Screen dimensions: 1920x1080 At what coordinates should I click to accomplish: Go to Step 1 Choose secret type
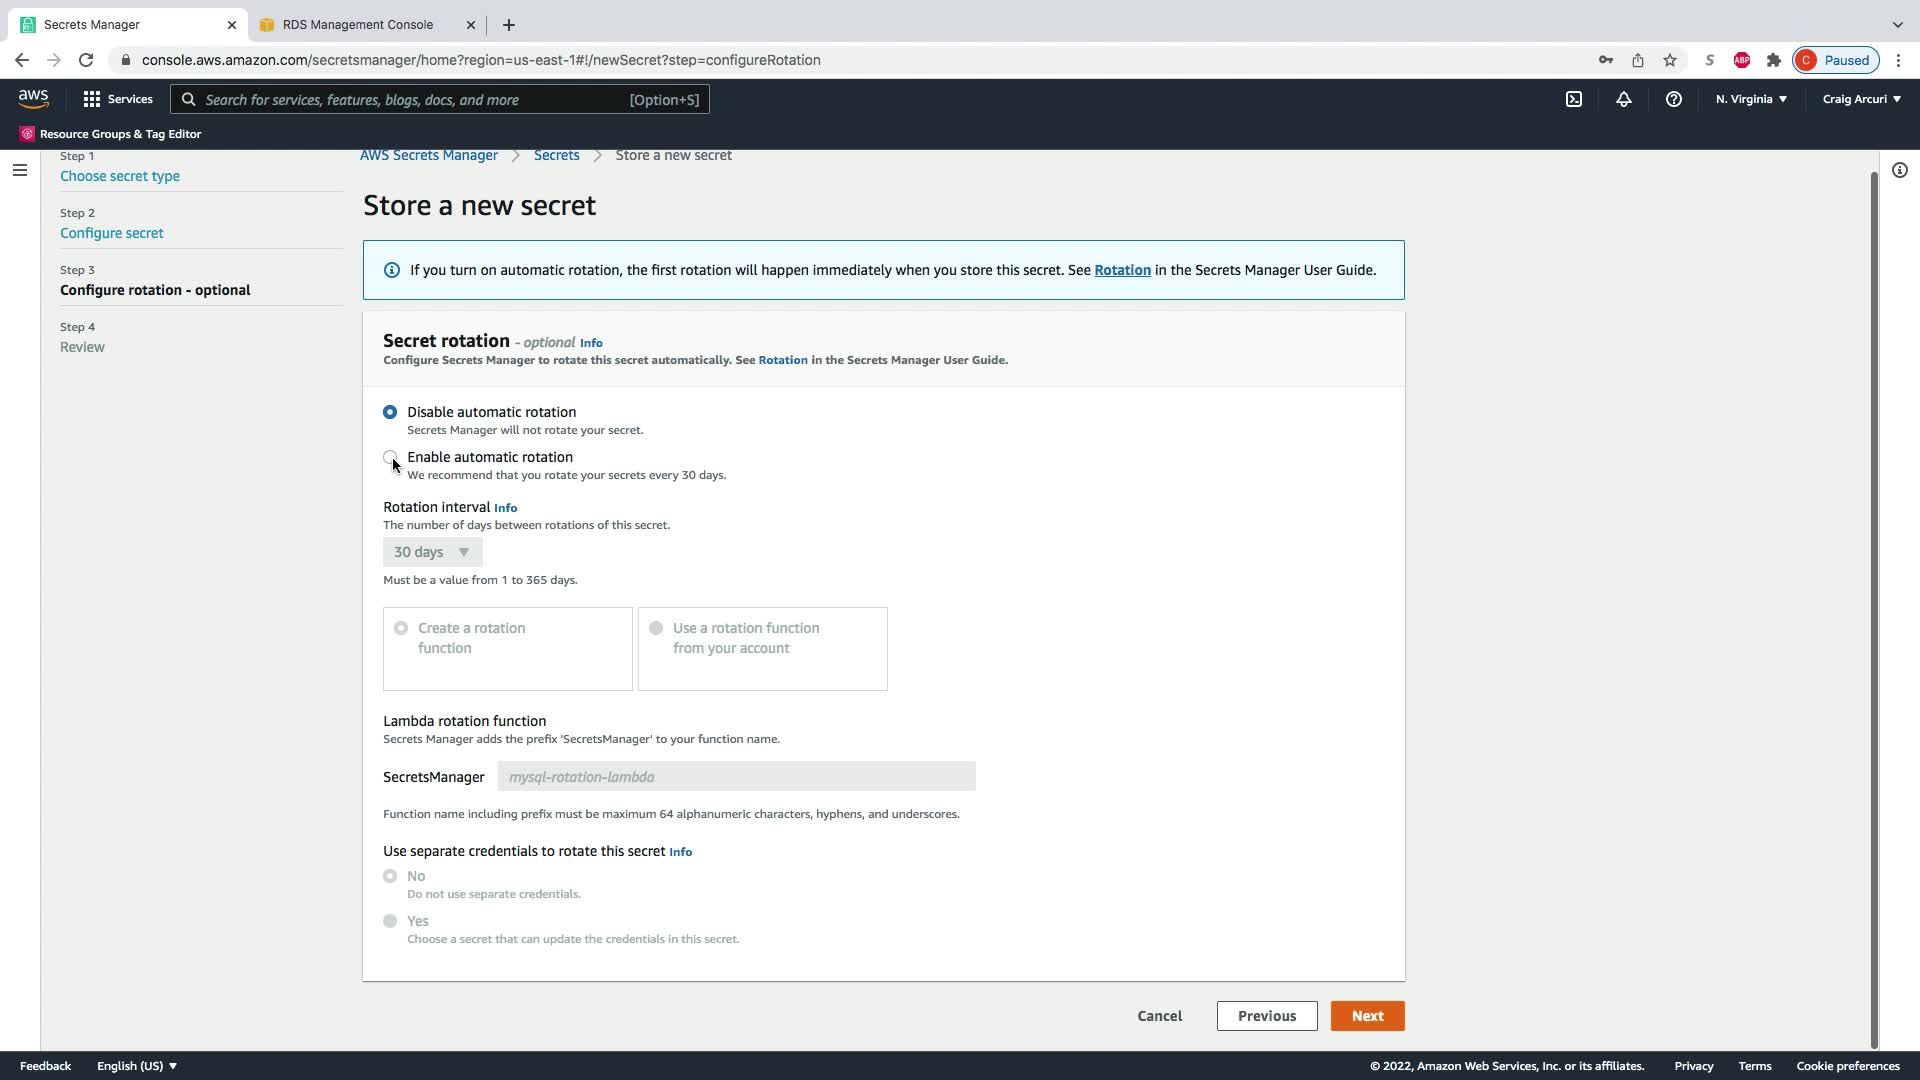click(120, 176)
